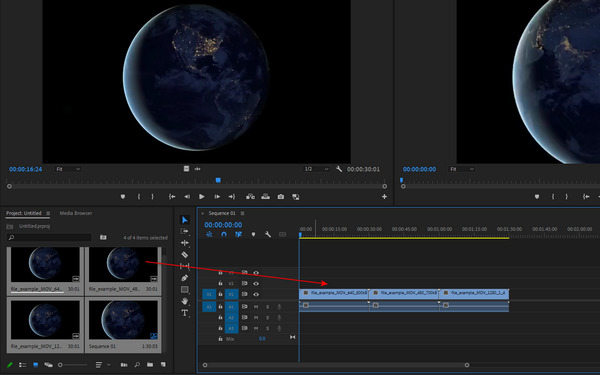Click Drag Video Only icon in Source monitor
The width and height of the screenshot is (600, 375).
pos(186,169)
